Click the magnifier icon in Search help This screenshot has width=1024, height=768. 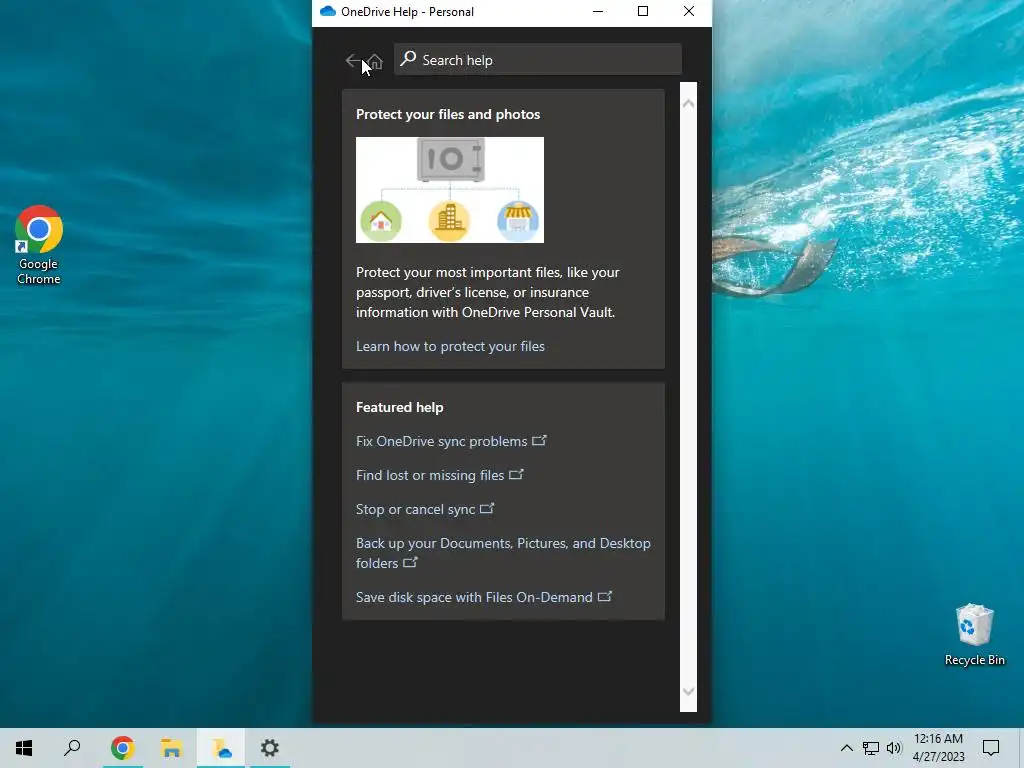[x=408, y=59]
